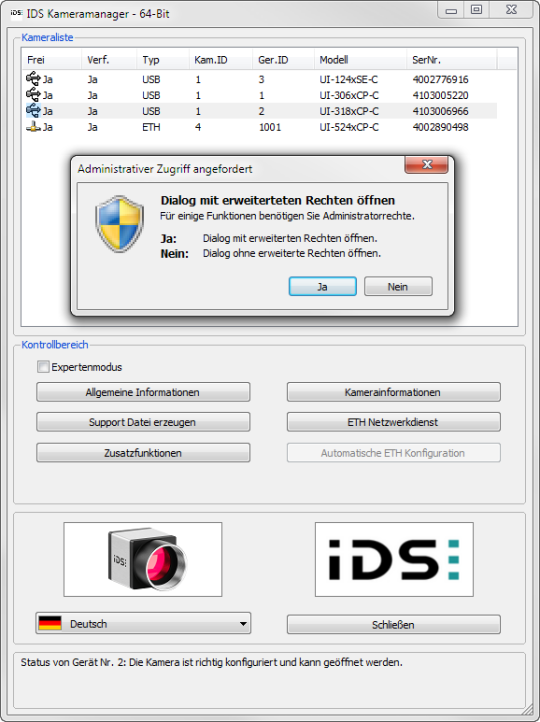Click the status text about Gerät Nr. 2
This screenshot has width=540, height=722.
coord(211,663)
